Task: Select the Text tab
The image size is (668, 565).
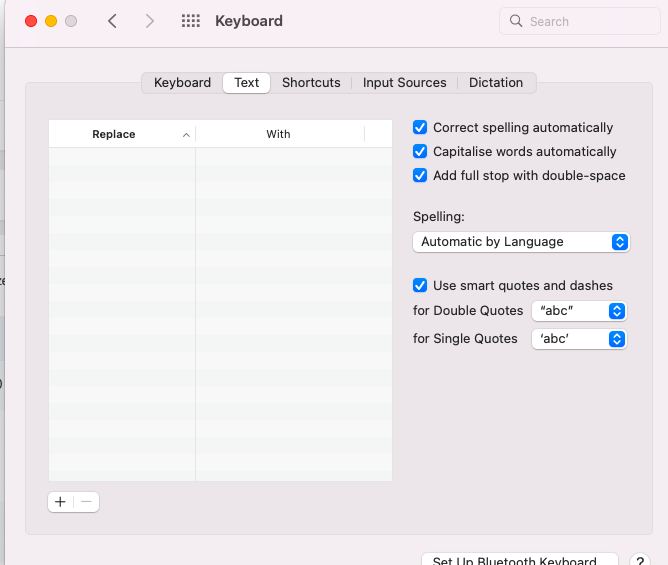Action: tap(247, 82)
